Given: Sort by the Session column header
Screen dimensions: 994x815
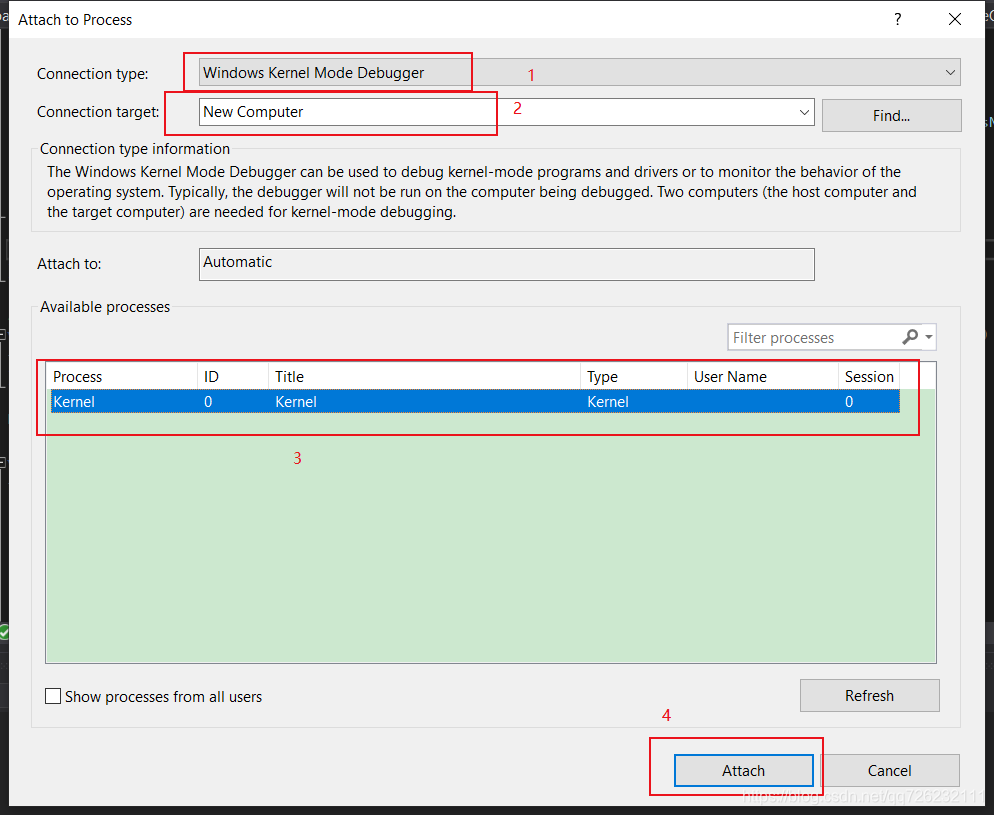Looking at the screenshot, I should tap(869, 376).
